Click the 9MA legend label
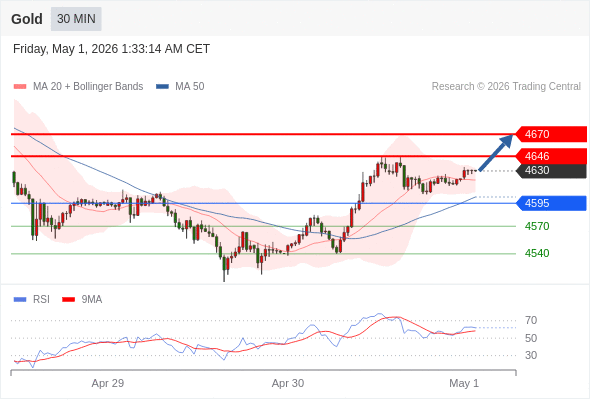Image resolution: width=590 pixels, height=400 pixels. pyautogui.click(x=92, y=300)
